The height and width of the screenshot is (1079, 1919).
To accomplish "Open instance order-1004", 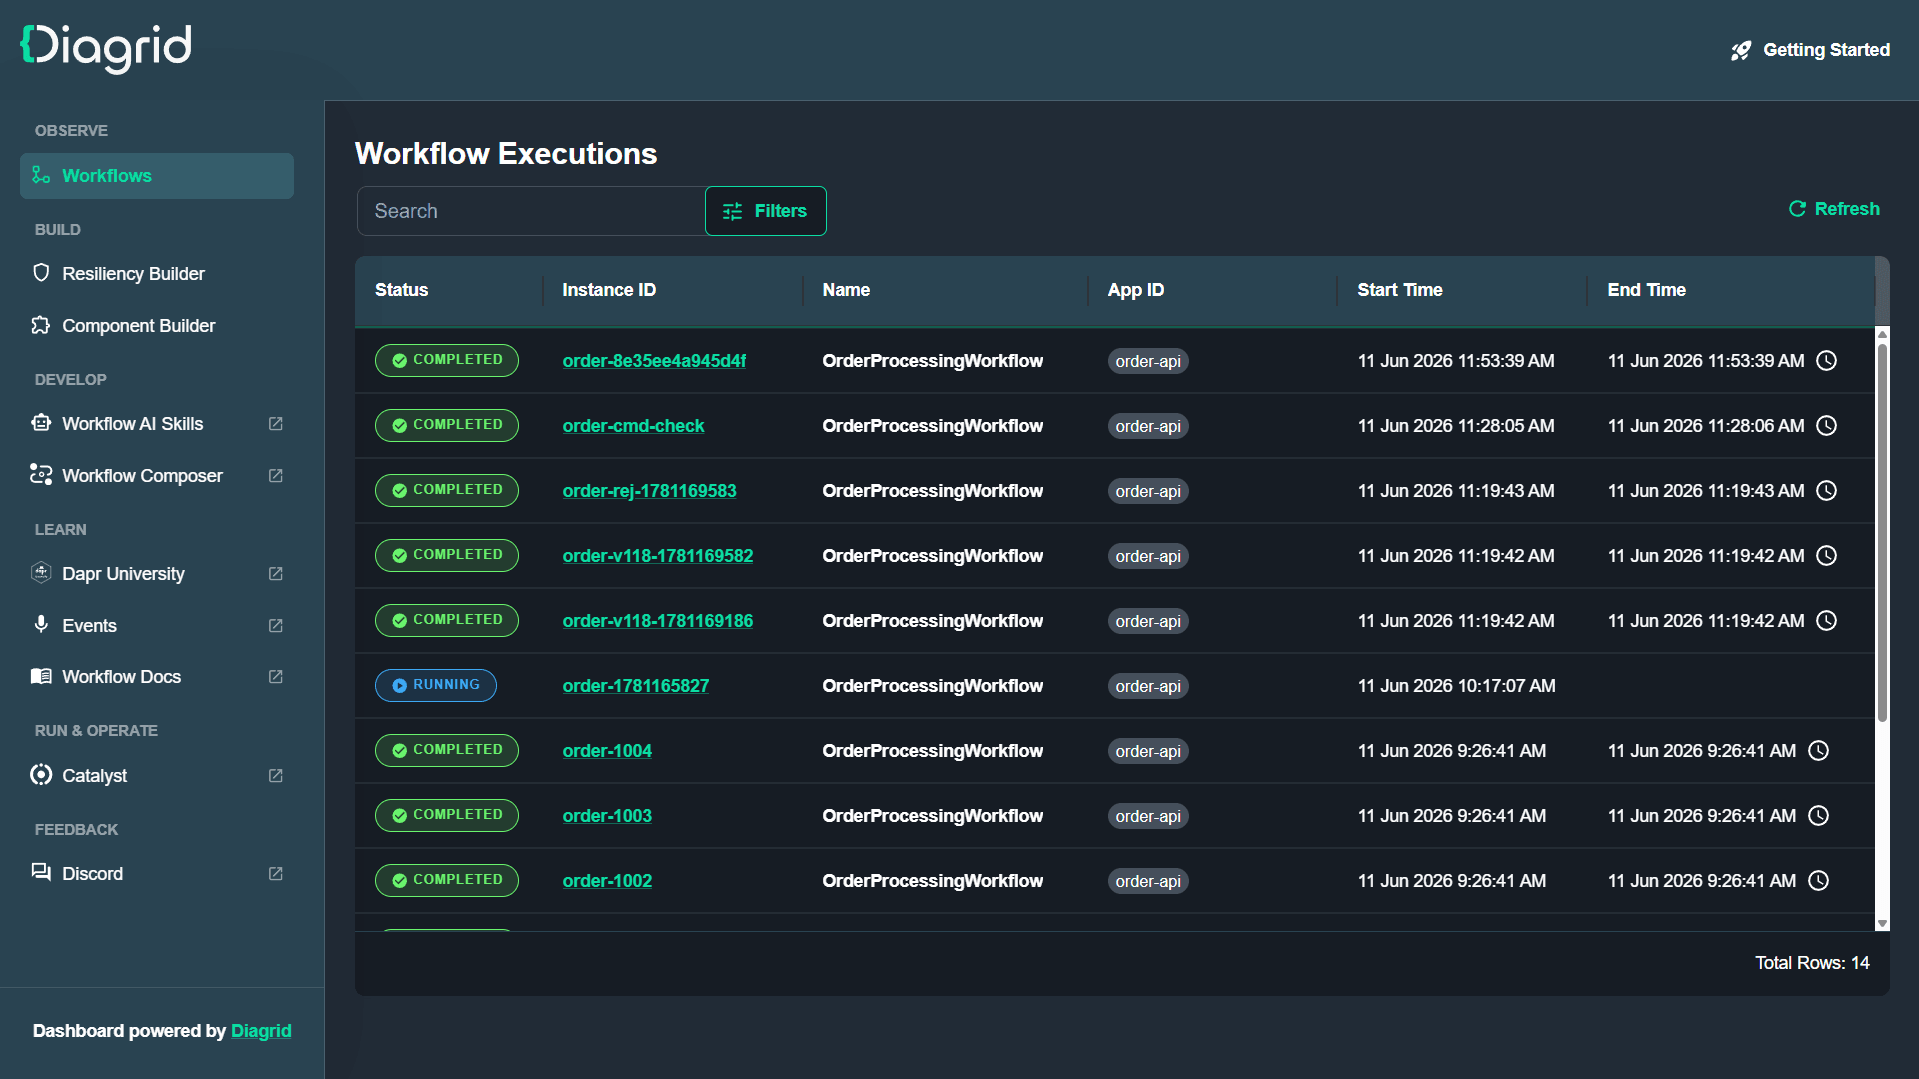I will click(x=607, y=751).
